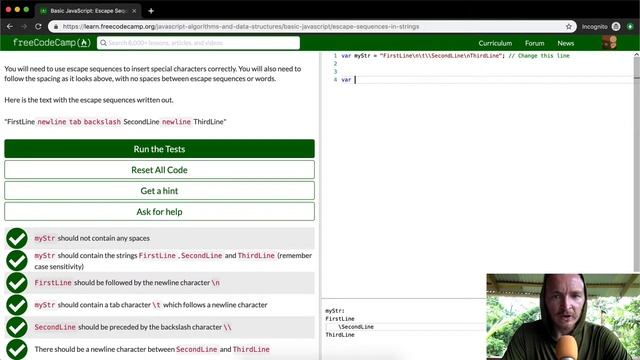Click the macOS green fullscreen button

(x=26, y=9)
